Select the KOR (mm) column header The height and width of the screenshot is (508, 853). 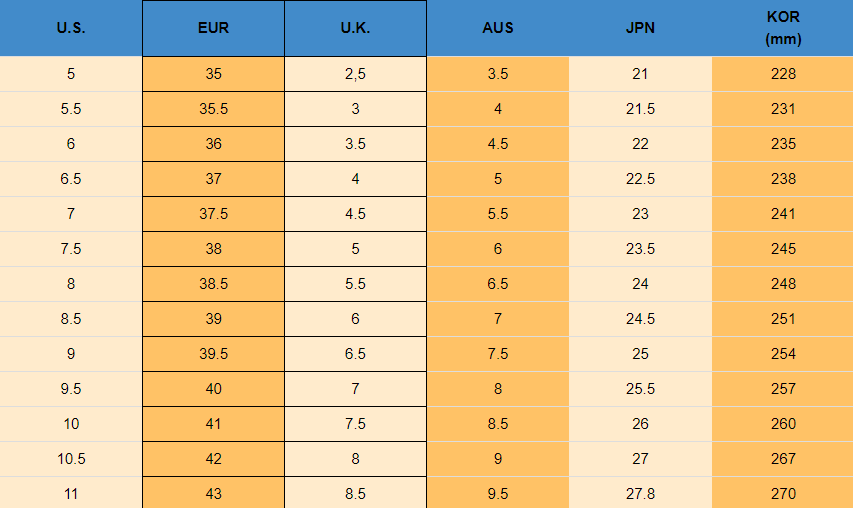pos(783,28)
